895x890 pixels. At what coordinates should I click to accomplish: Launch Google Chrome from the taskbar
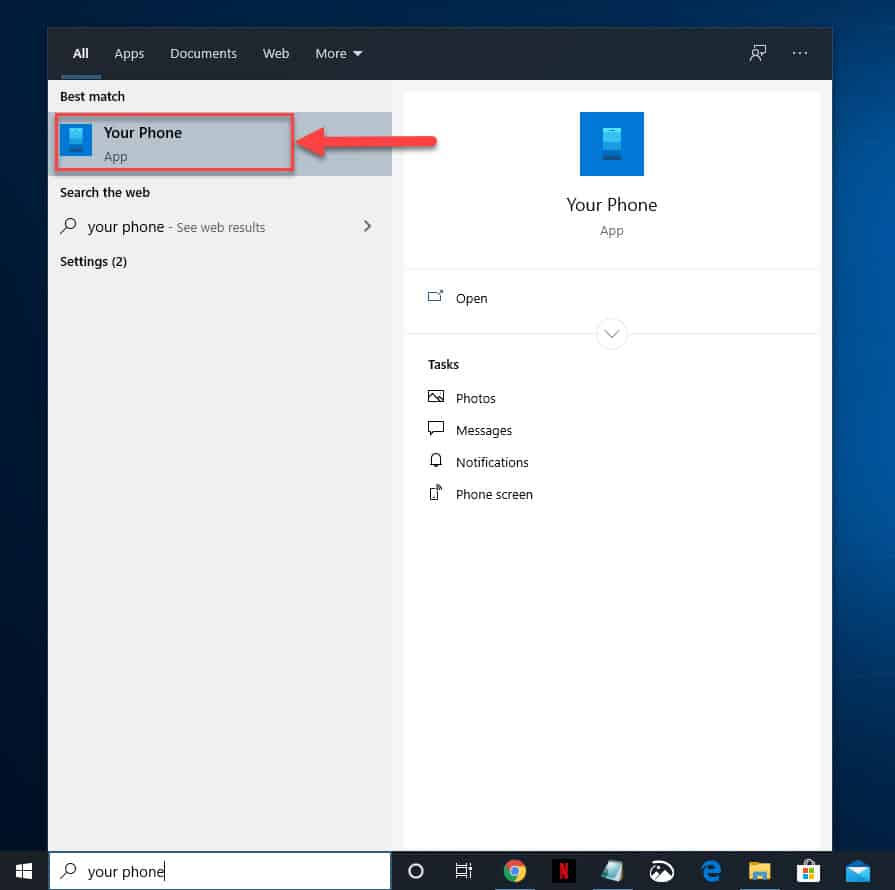click(x=514, y=871)
